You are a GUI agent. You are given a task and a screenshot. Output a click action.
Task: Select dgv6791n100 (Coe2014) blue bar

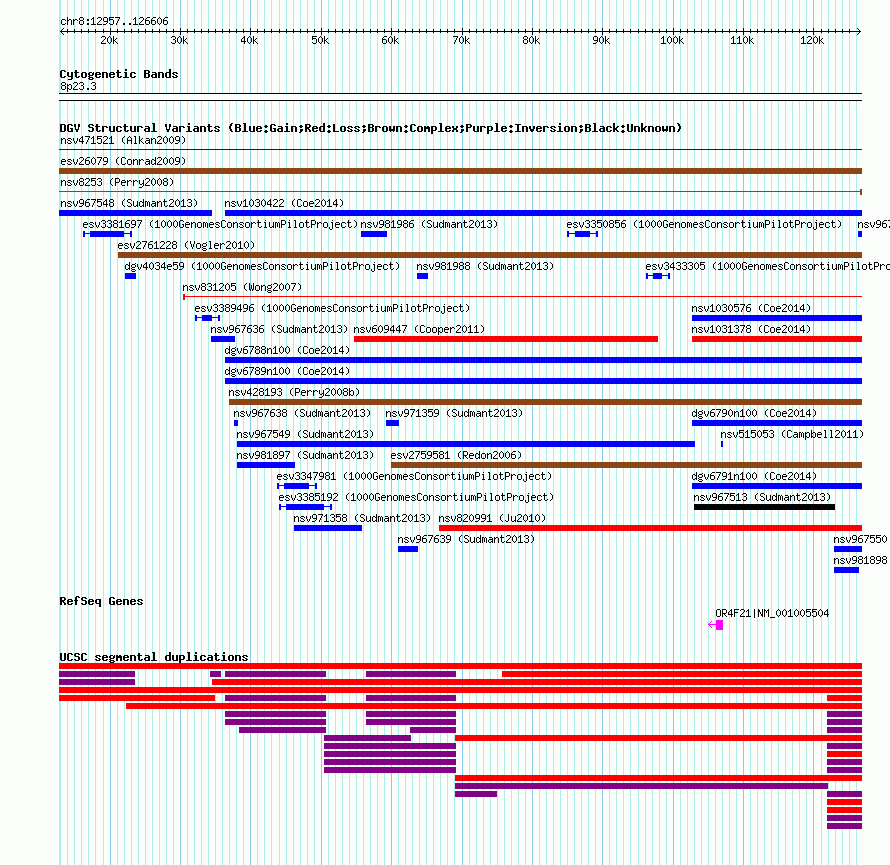tap(777, 486)
